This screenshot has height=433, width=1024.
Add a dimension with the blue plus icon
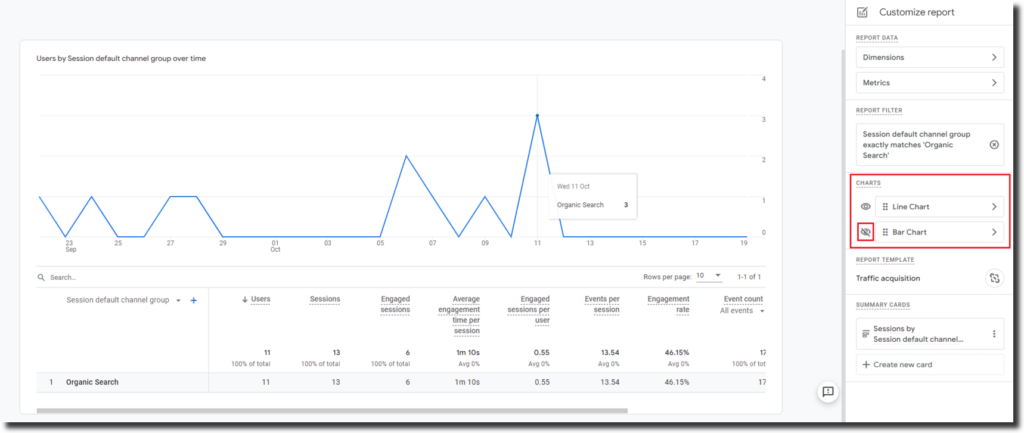pyautogui.click(x=194, y=300)
